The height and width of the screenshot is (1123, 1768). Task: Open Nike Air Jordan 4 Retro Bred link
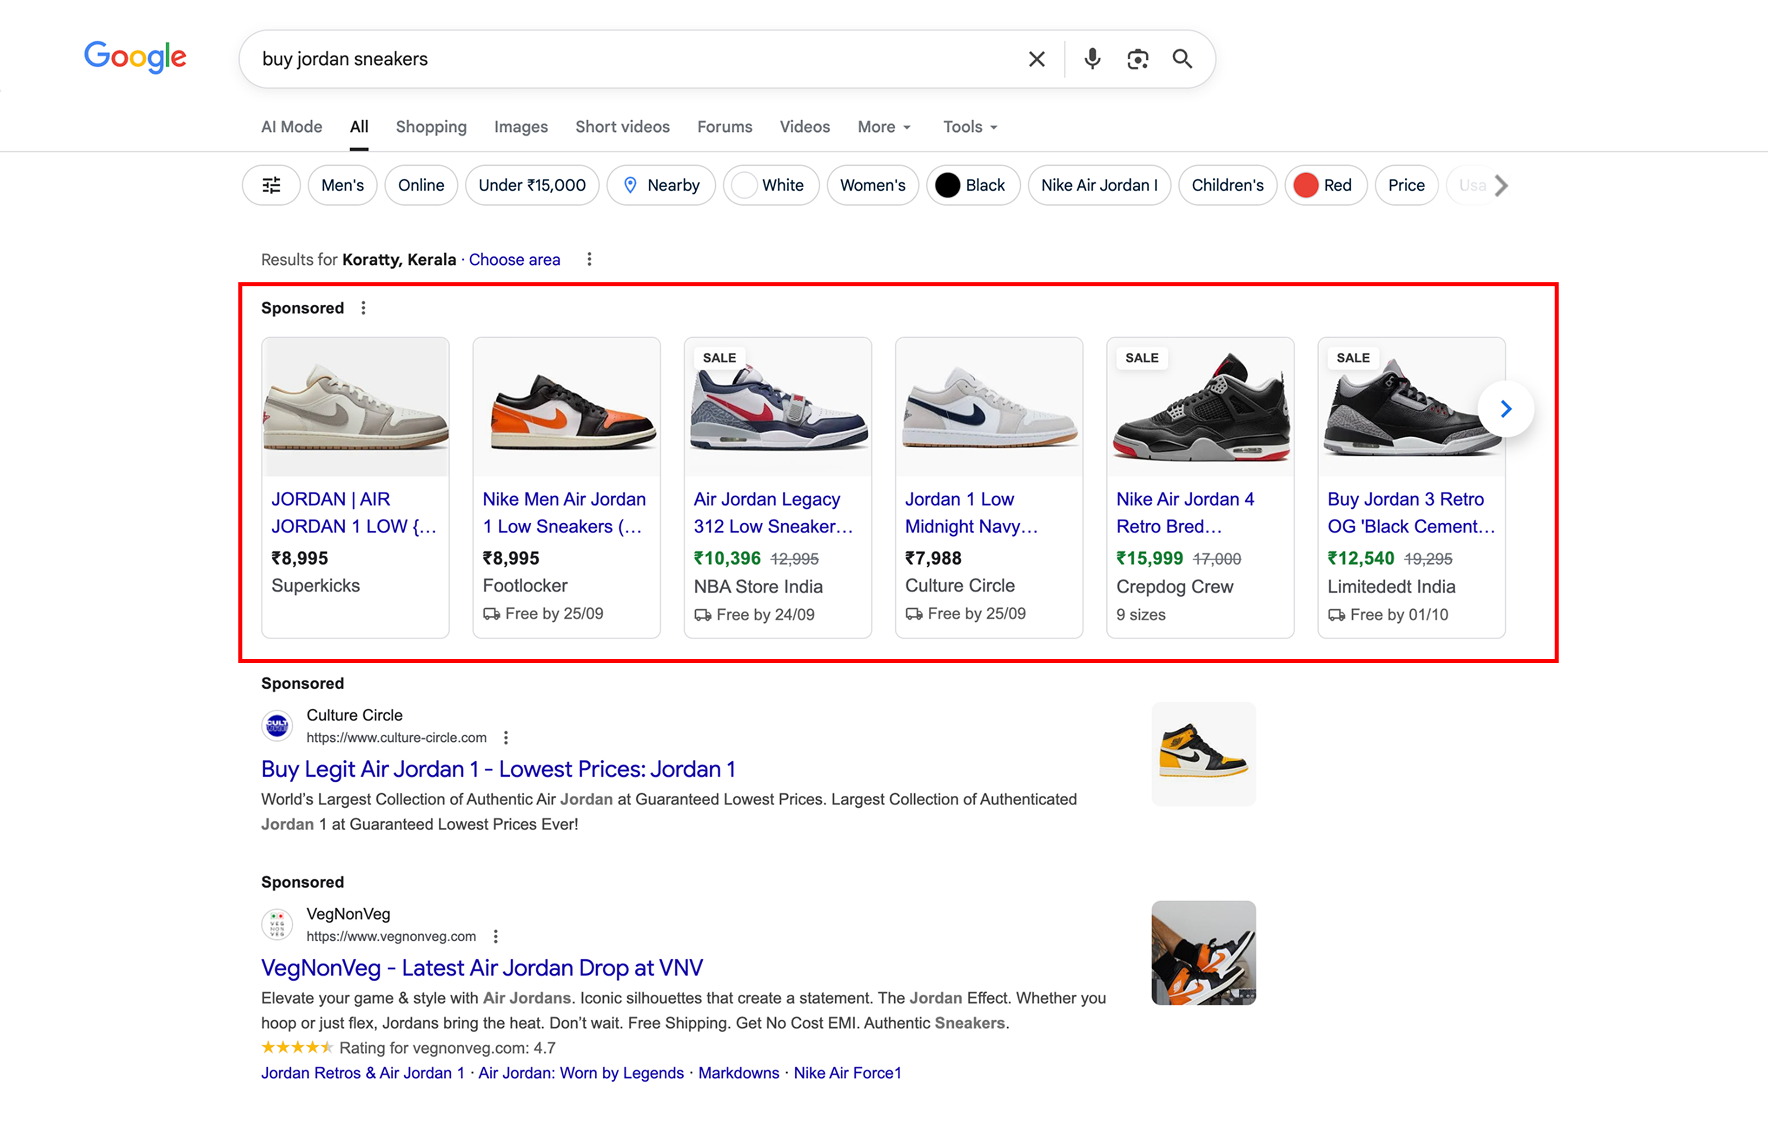(1185, 513)
